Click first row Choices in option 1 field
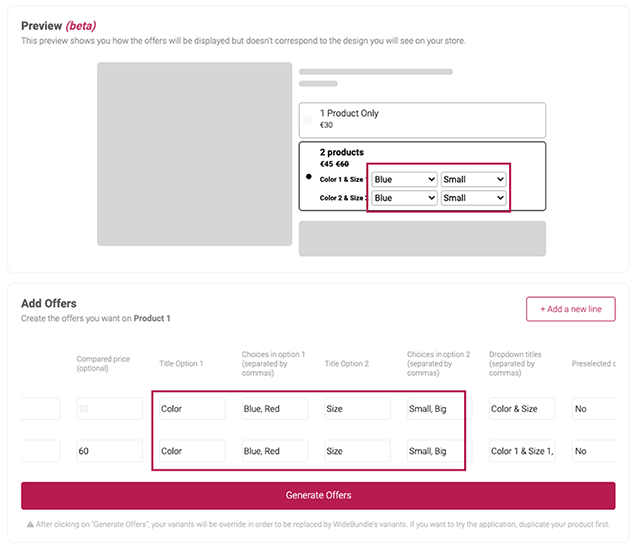This screenshot has width=640, height=552. [274, 409]
